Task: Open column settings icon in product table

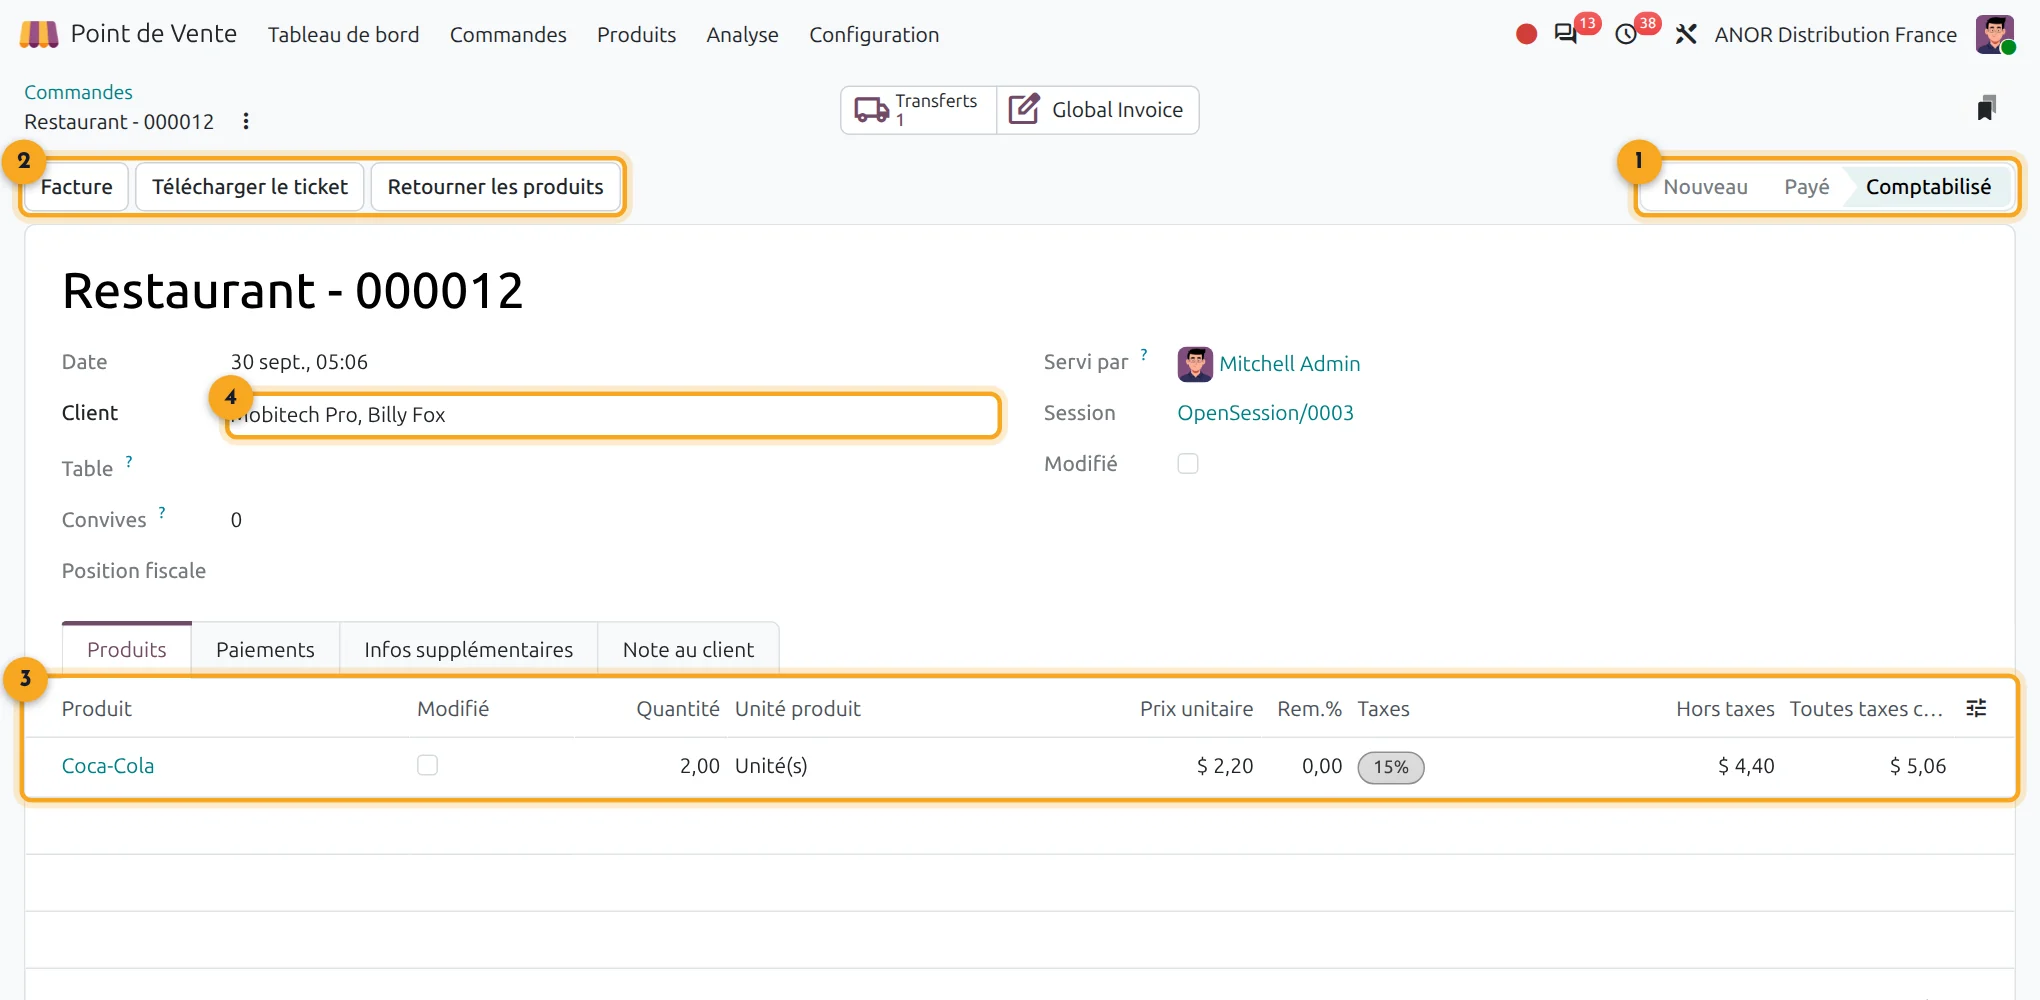Action: click(1976, 709)
